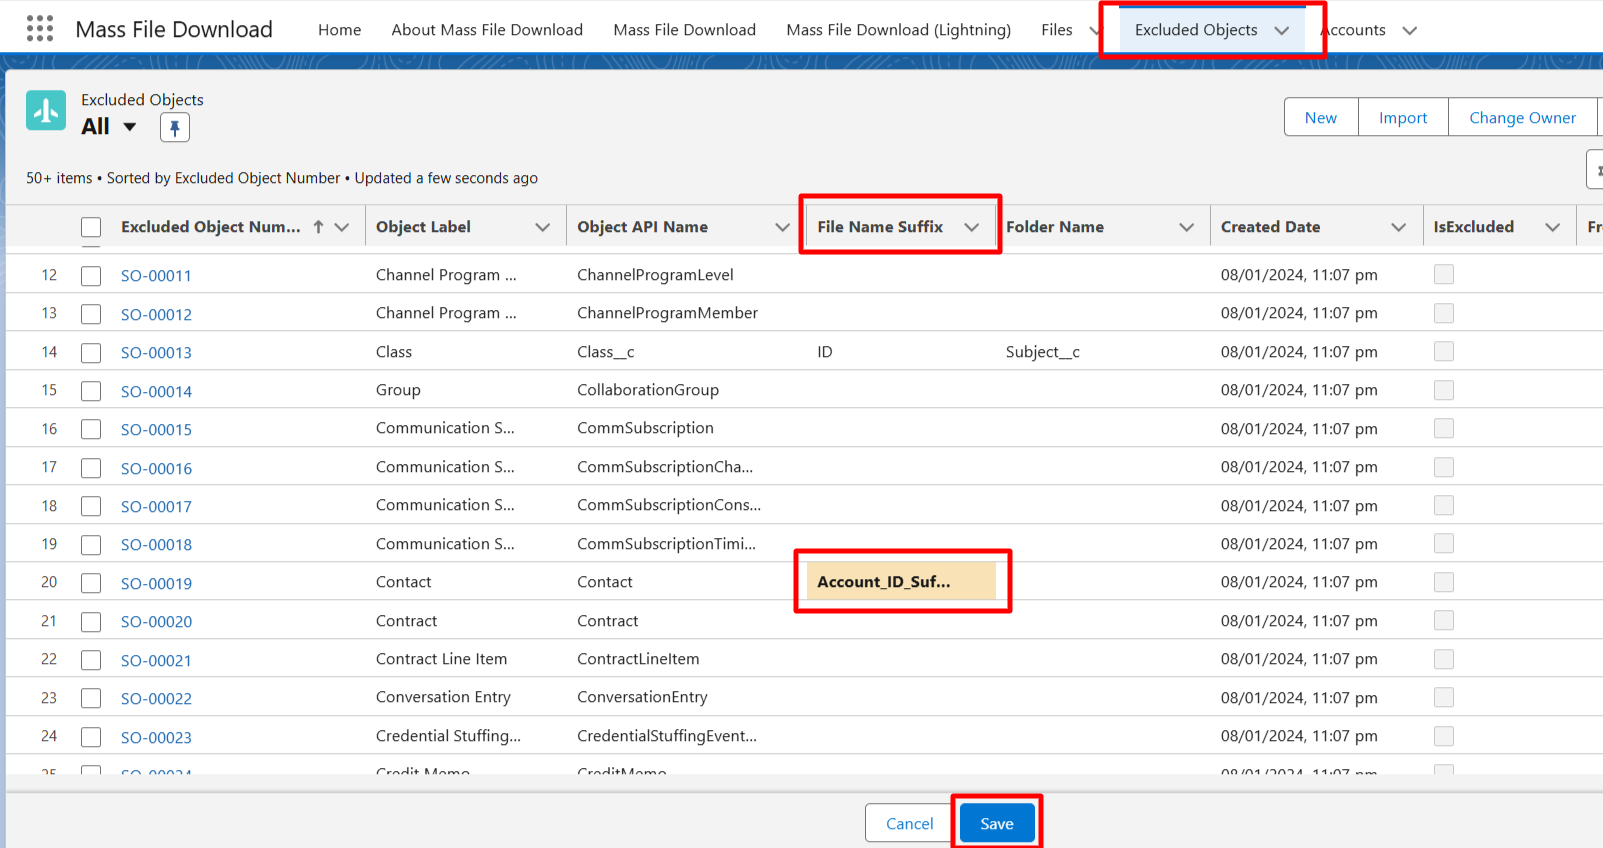Click the Subject__c folder name cell
Screen dimensions: 1603x848
click(1042, 352)
